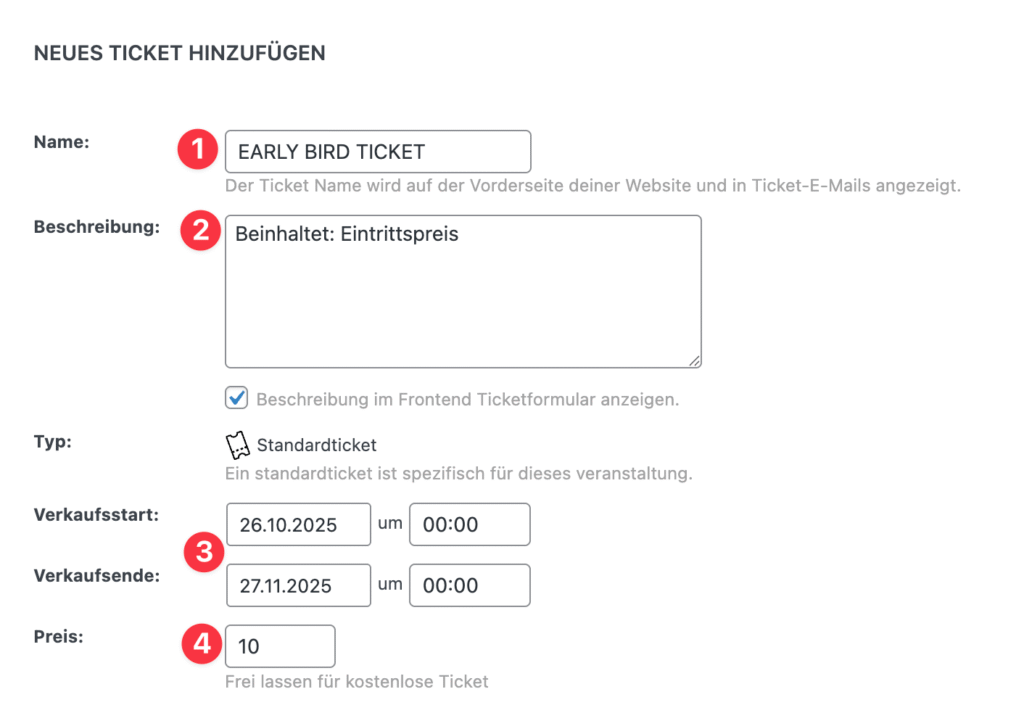Click red step marker number 3
Screen dimensions: 1024x705
pos(204,553)
